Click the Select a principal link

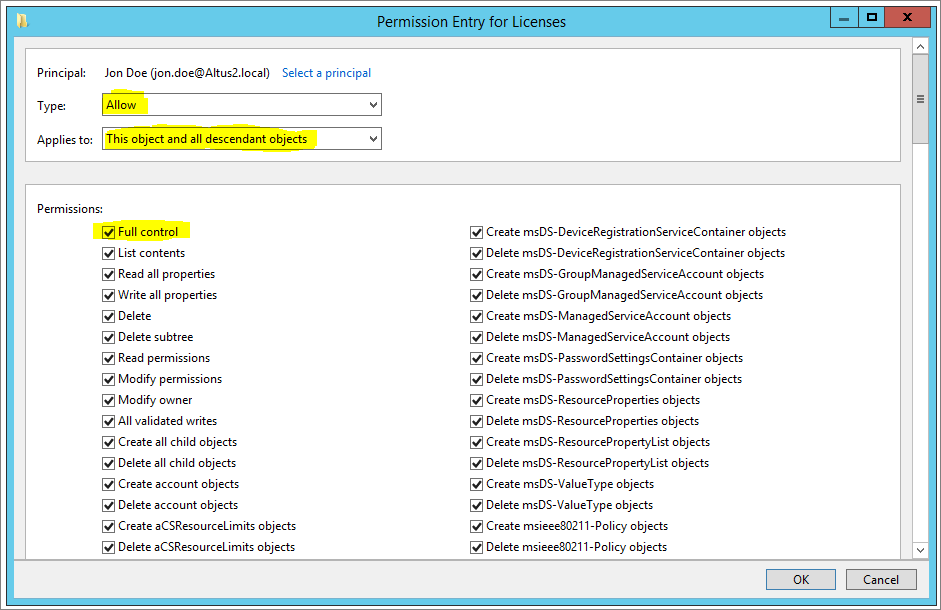point(326,73)
